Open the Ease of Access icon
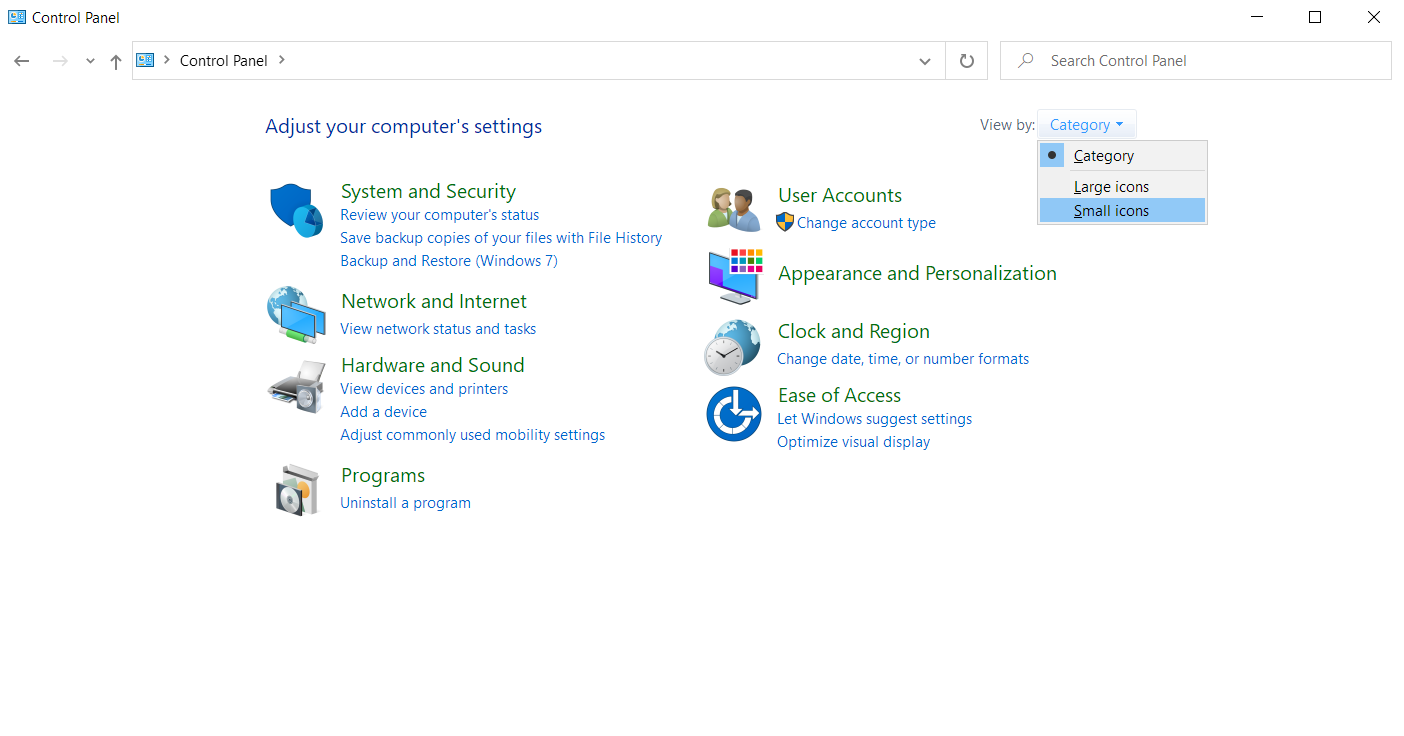1404x736 pixels. (x=734, y=413)
